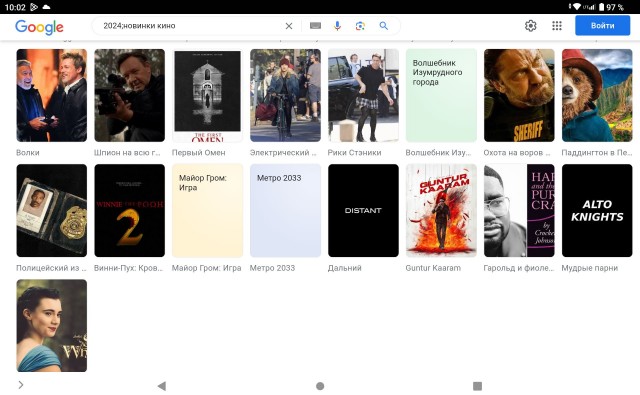
Task: Open quick settings gear icon
Action: pos(530,26)
